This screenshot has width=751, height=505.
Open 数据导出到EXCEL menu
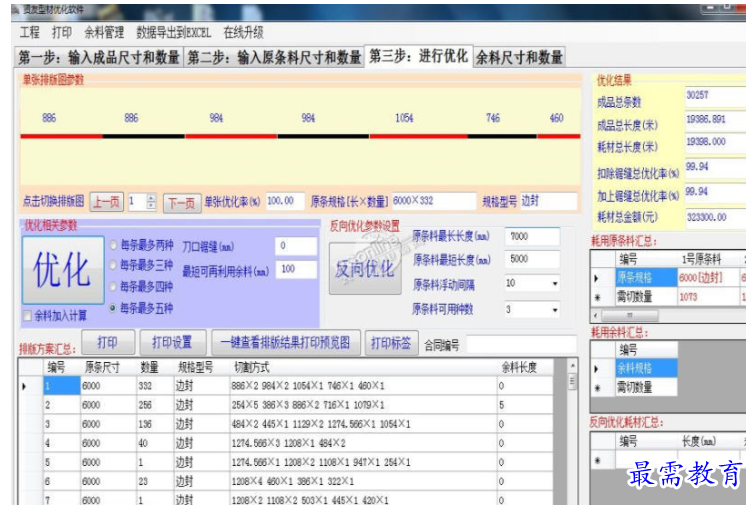(173, 32)
